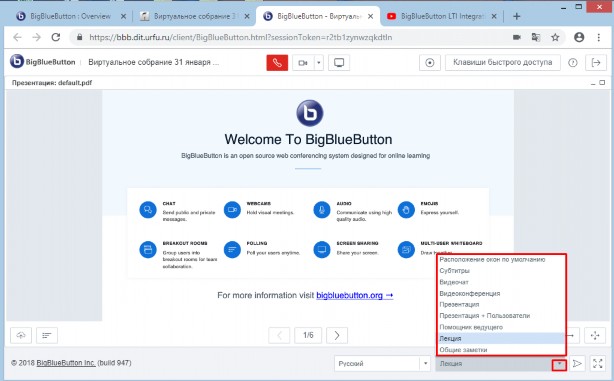Close the BigBlueButton : Overview tab

pos(123,16)
